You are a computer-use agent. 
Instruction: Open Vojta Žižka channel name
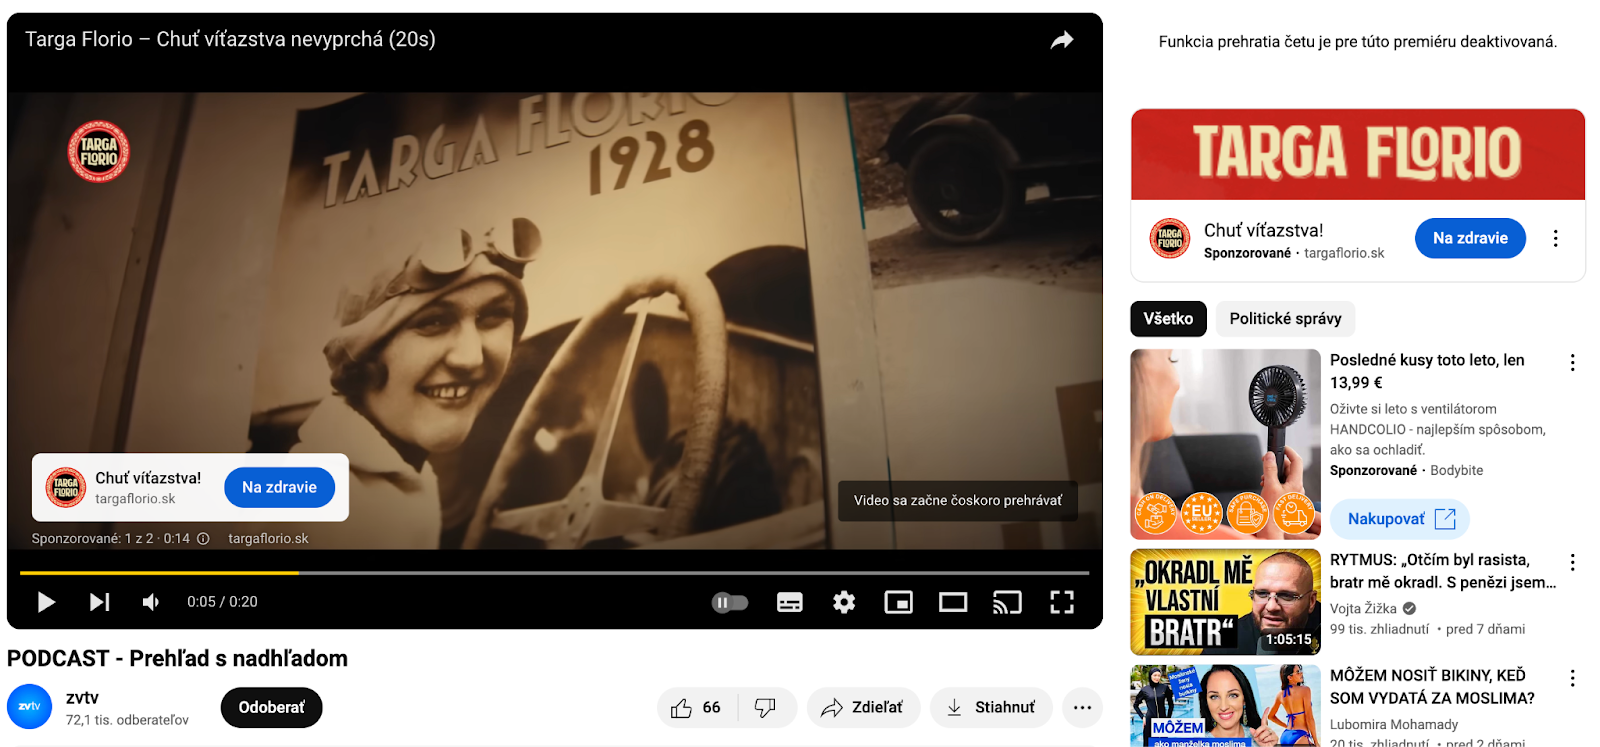(1363, 608)
